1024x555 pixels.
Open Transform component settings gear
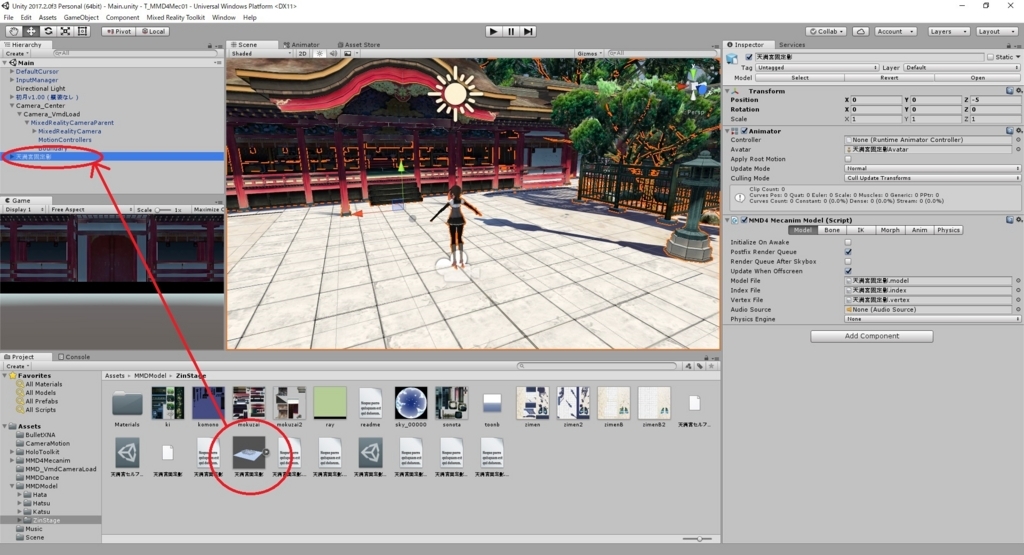click(1019, 91)
